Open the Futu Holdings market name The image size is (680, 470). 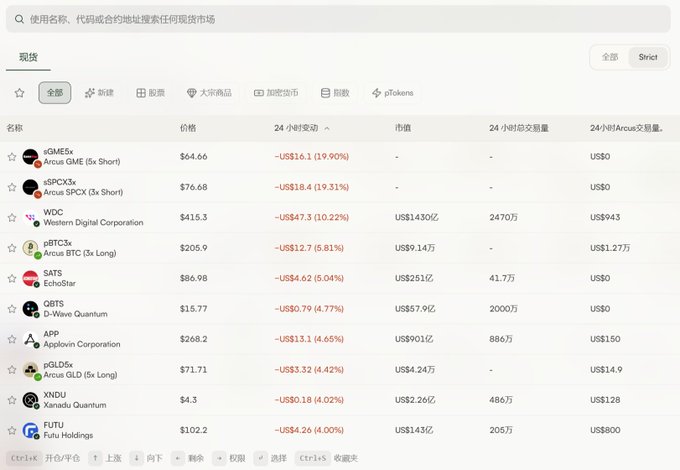coord(68,435)
